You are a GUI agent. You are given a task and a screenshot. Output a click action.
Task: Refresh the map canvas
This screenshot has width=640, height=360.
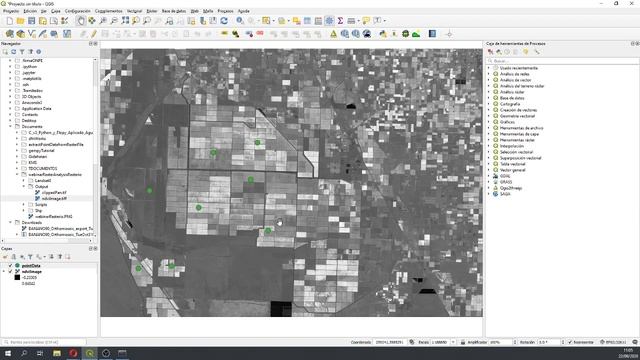point(224,21)
